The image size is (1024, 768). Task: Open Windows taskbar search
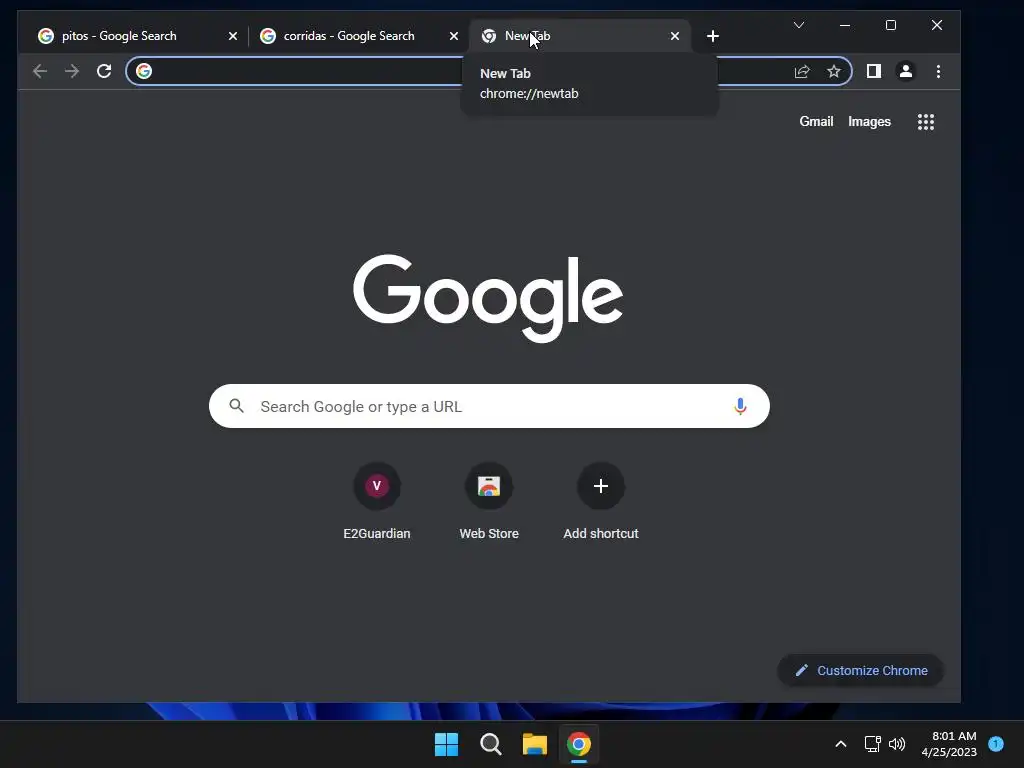490,744
